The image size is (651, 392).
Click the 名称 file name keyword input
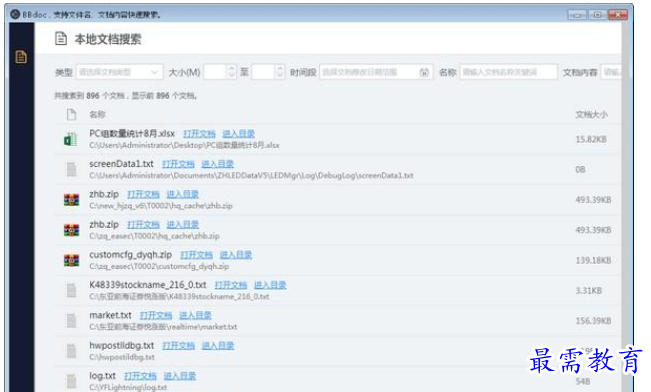click(x=508, y=72)
